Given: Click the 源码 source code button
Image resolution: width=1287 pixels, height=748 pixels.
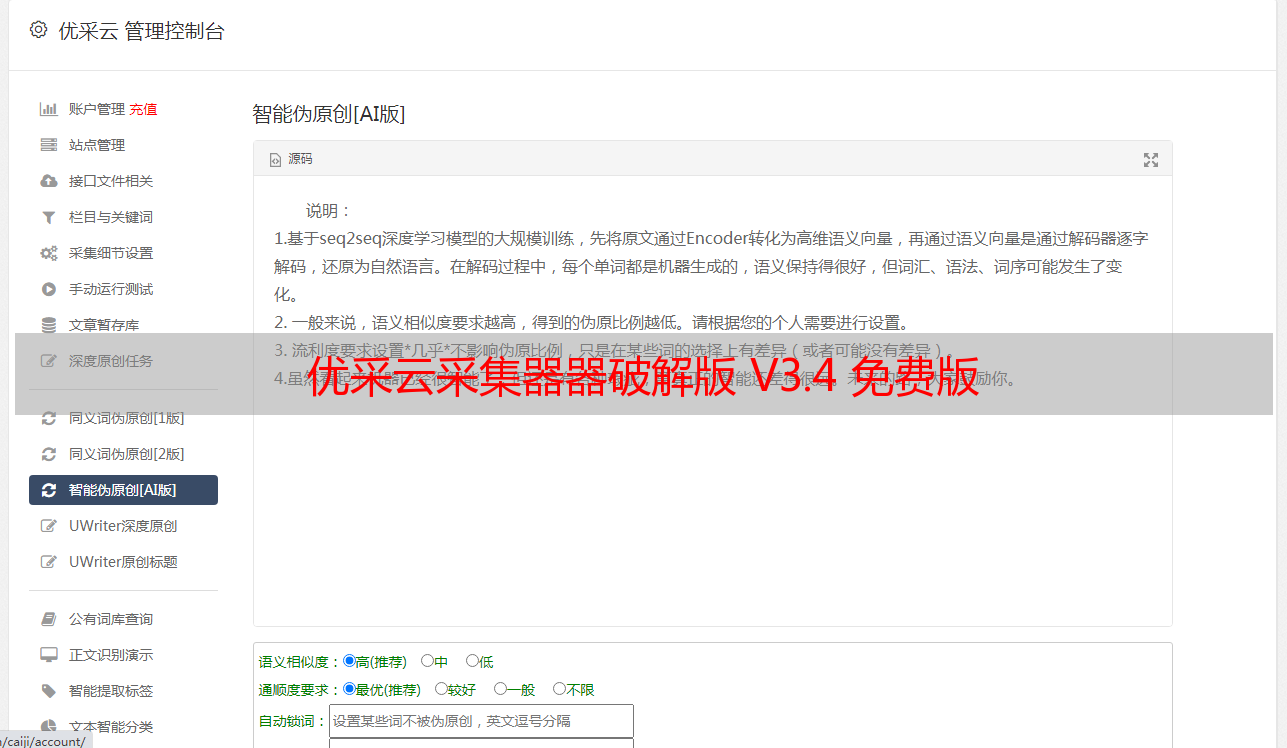Looking at the screenshot, I should pos(291,159).
